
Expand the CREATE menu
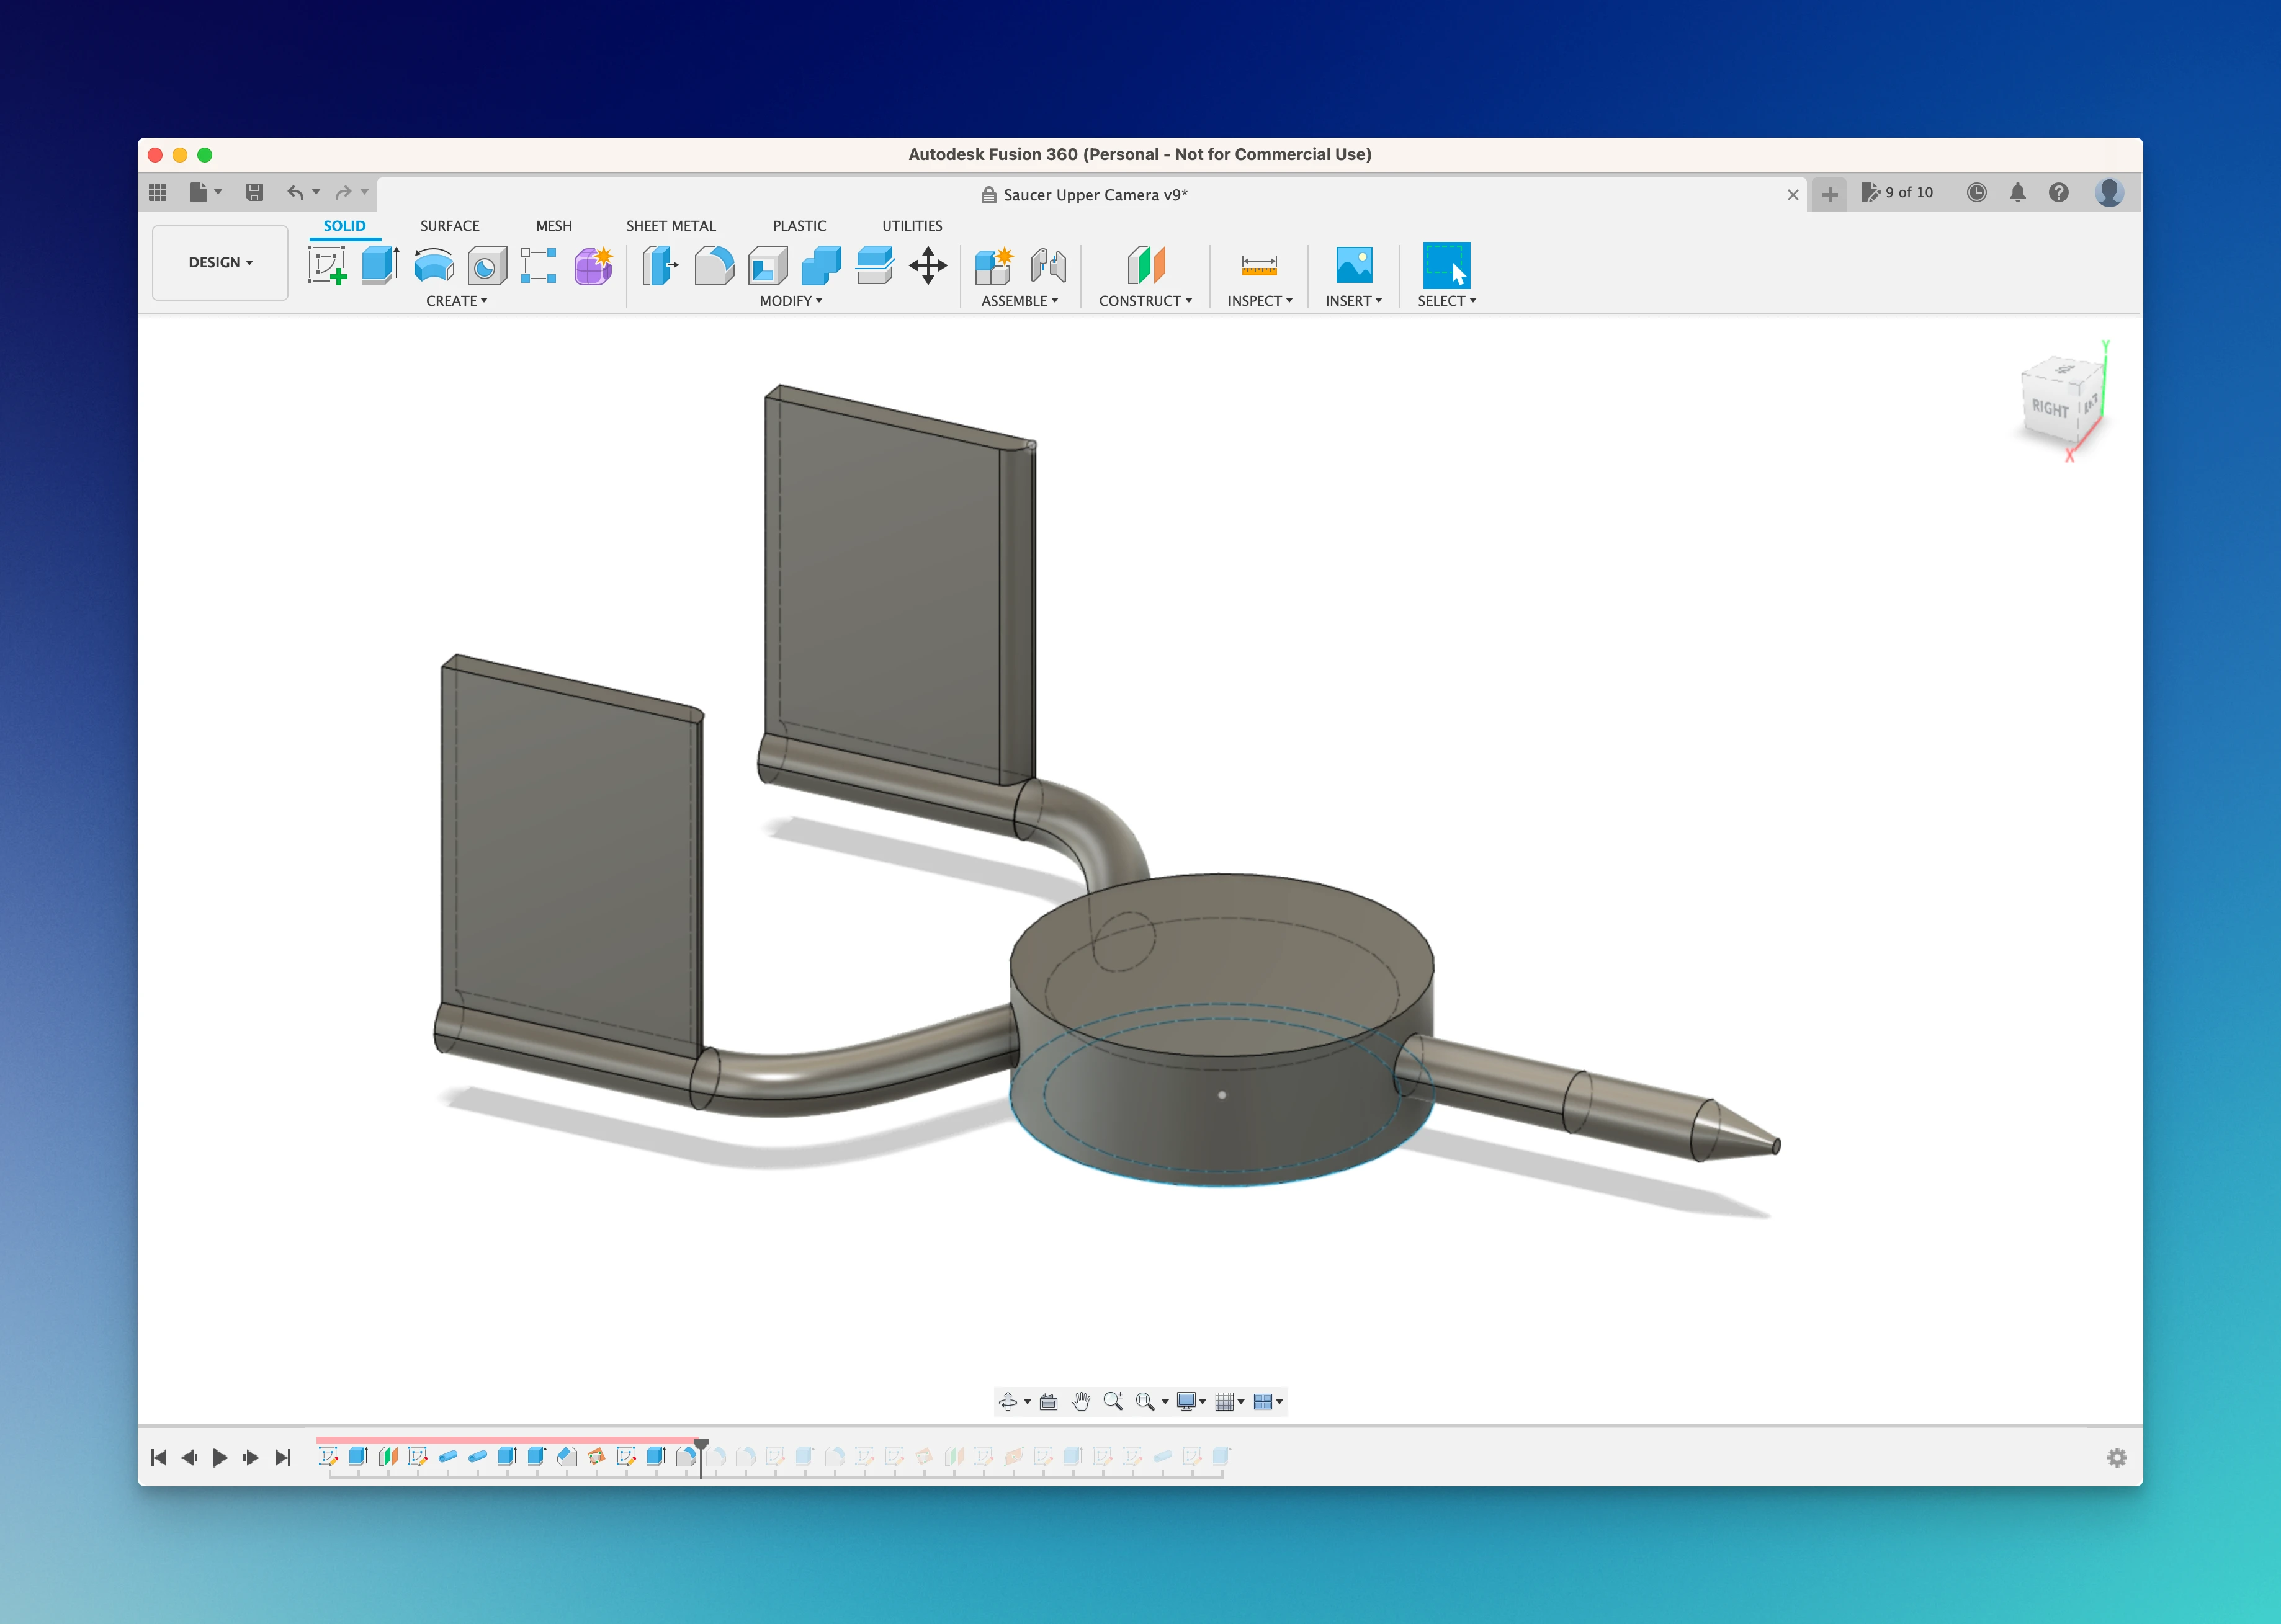[456, 300]
